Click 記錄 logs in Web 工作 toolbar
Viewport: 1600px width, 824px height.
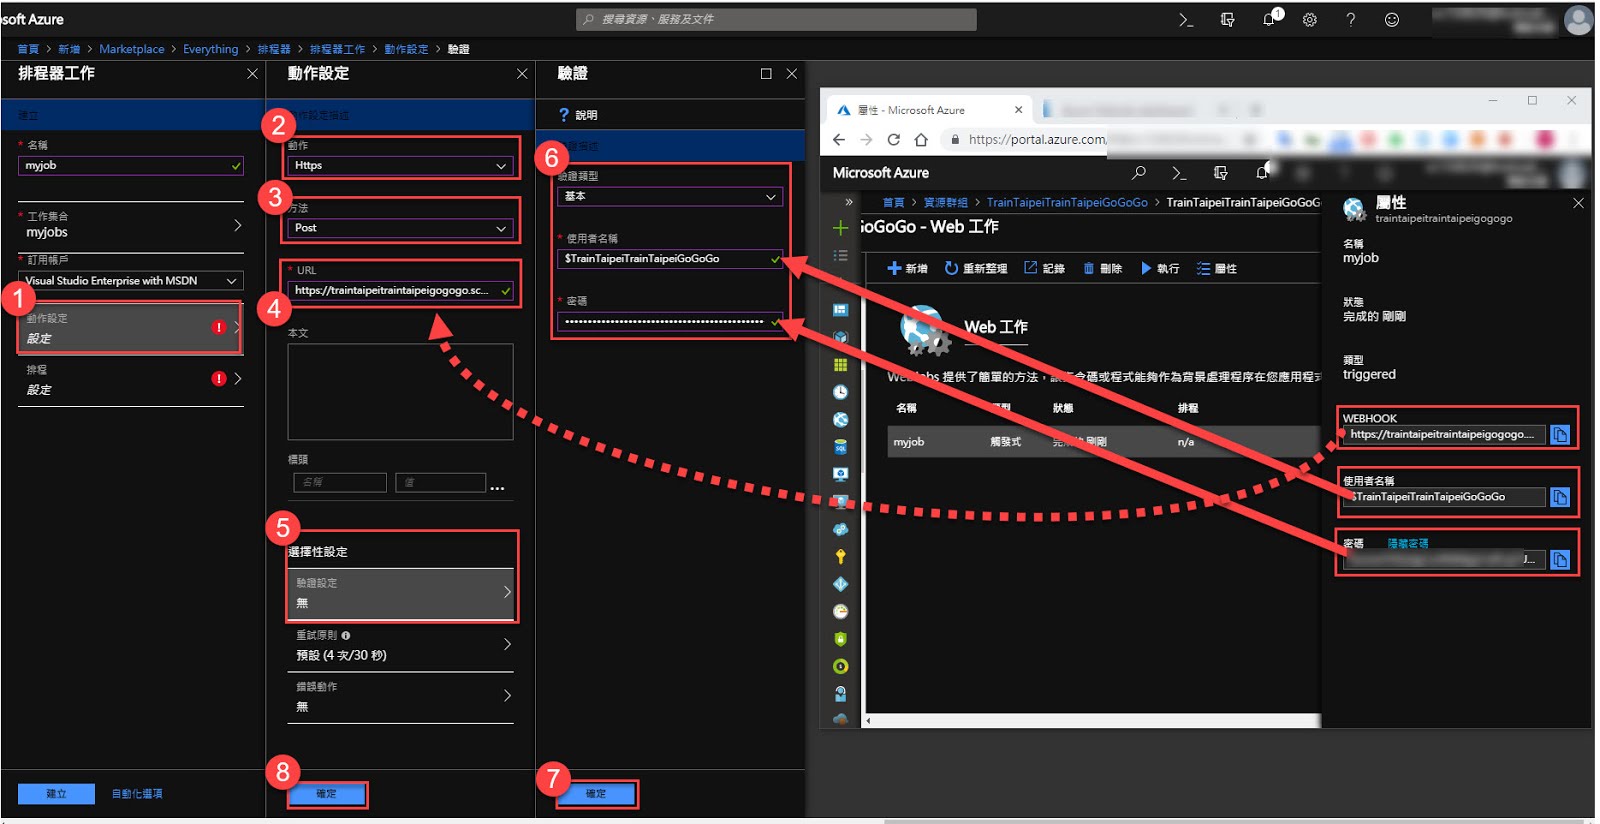click(x=1044, y=268)
